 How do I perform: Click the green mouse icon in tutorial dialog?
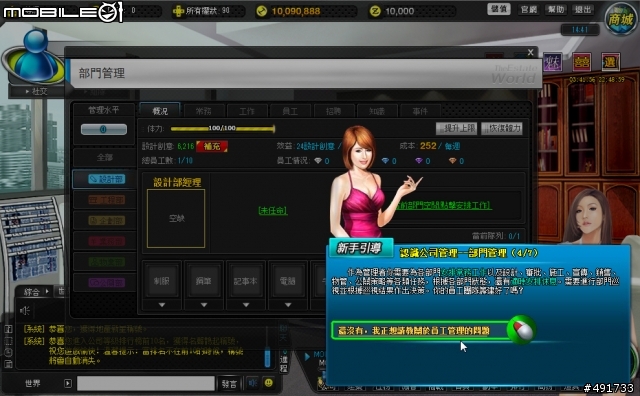pyautogui.click(x=521, y=329)
